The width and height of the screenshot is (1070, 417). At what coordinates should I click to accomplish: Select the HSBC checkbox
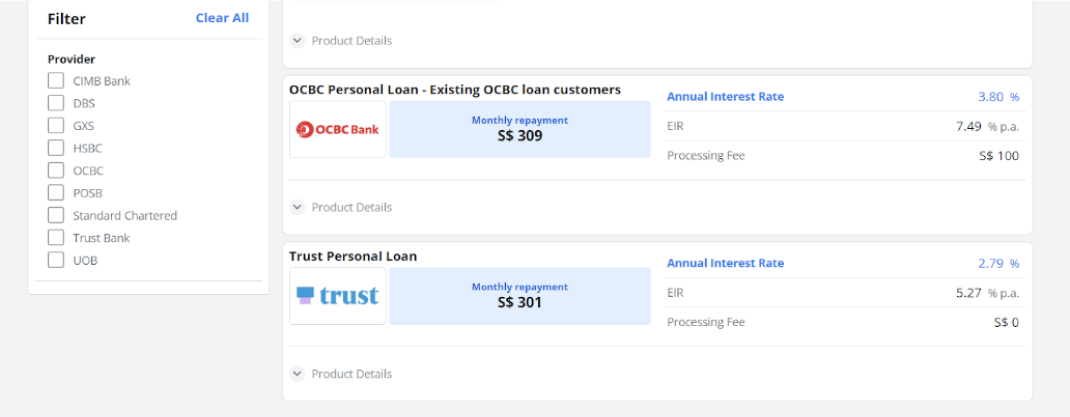point(56,148)
